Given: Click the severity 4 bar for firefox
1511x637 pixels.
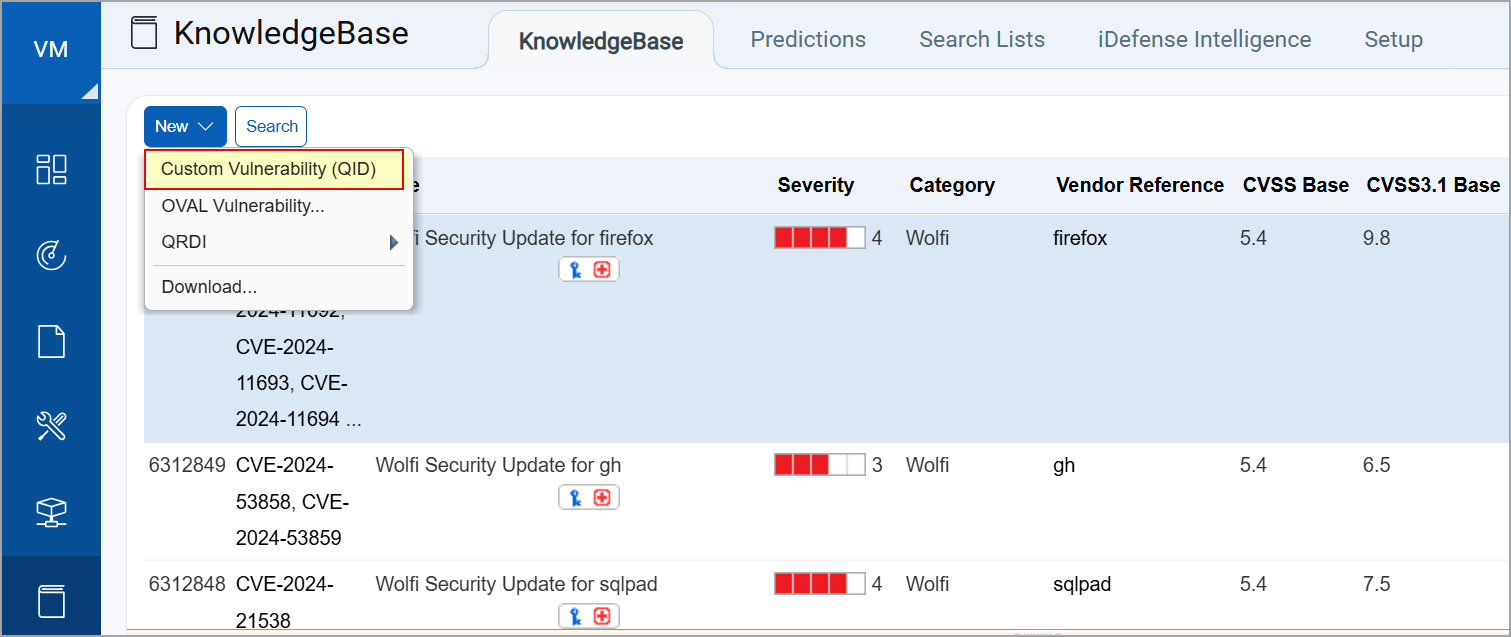Looking at the screenshot, I should [x=819, y=238].
